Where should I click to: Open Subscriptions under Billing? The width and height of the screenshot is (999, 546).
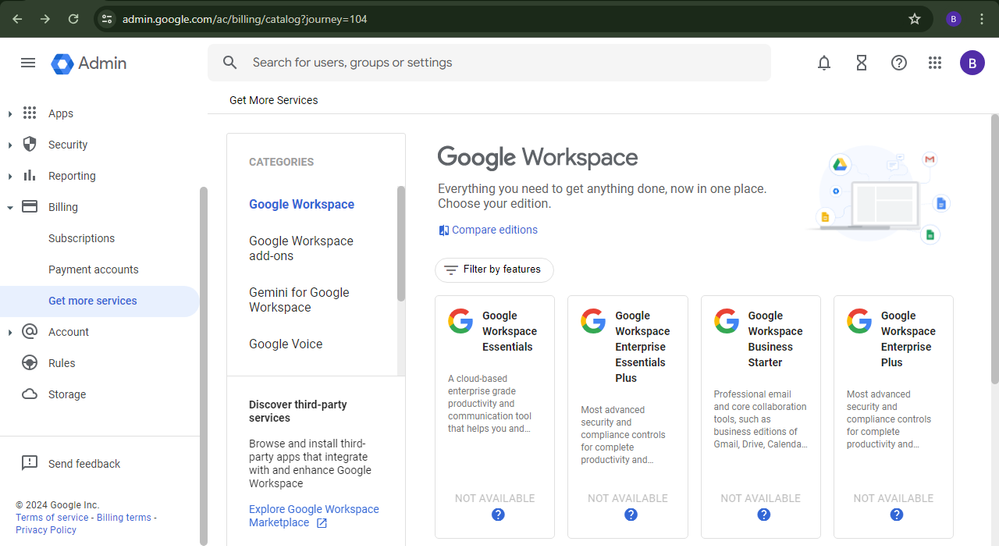pos(82,238)
